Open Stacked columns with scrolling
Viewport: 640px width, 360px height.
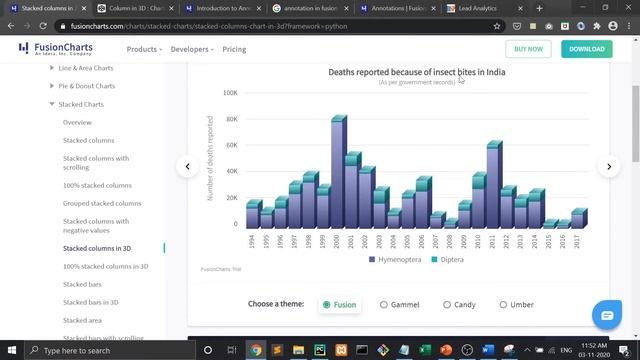pyautogui.click(x=96, y=163)
